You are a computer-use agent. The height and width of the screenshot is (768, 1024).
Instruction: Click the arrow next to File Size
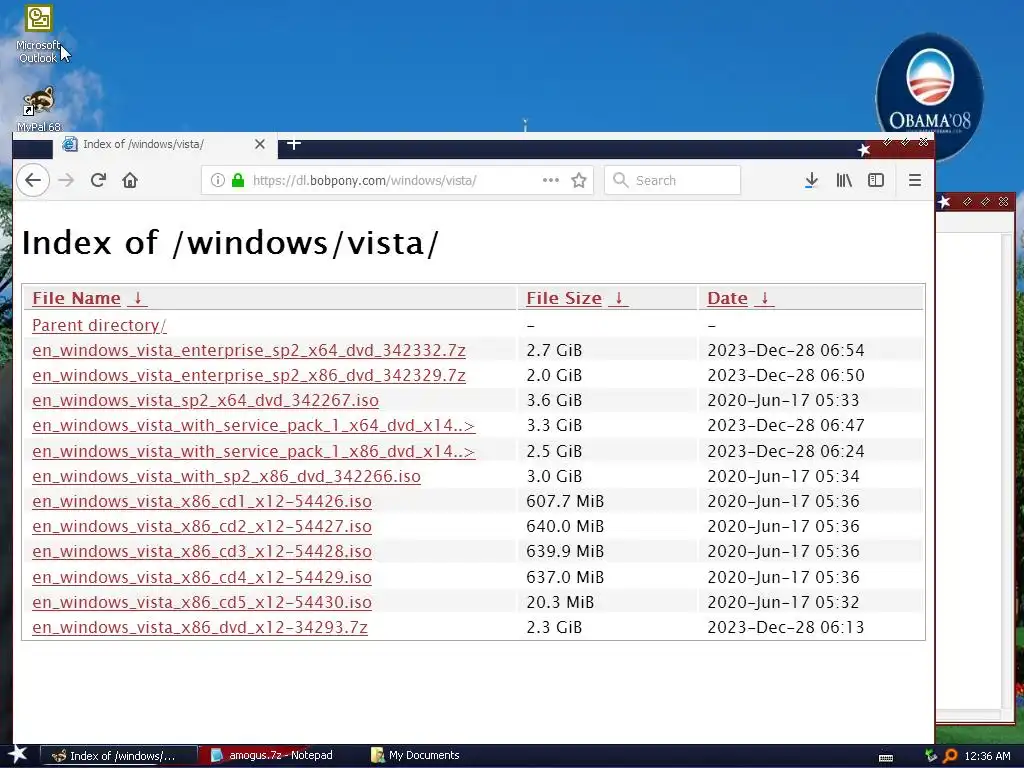point(618,298)
